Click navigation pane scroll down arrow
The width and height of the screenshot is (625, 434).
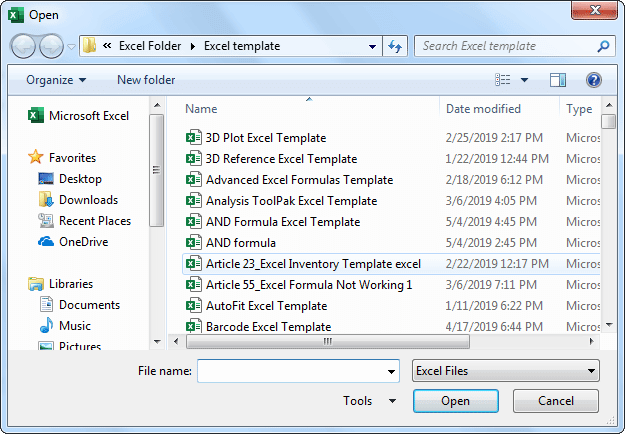[x=157, y=342]
